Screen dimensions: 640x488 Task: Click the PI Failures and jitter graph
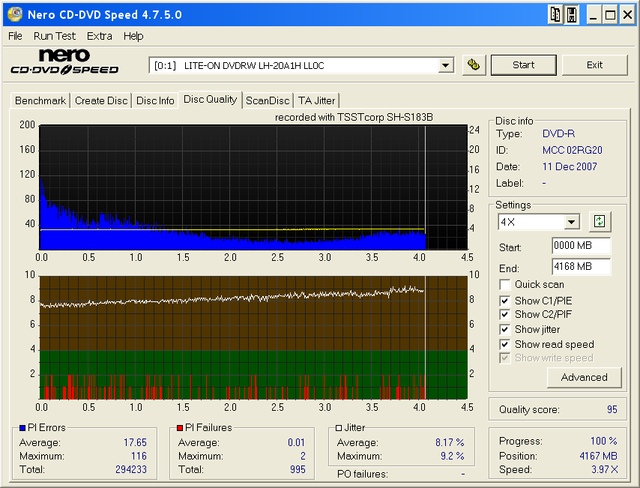[253, 337]
